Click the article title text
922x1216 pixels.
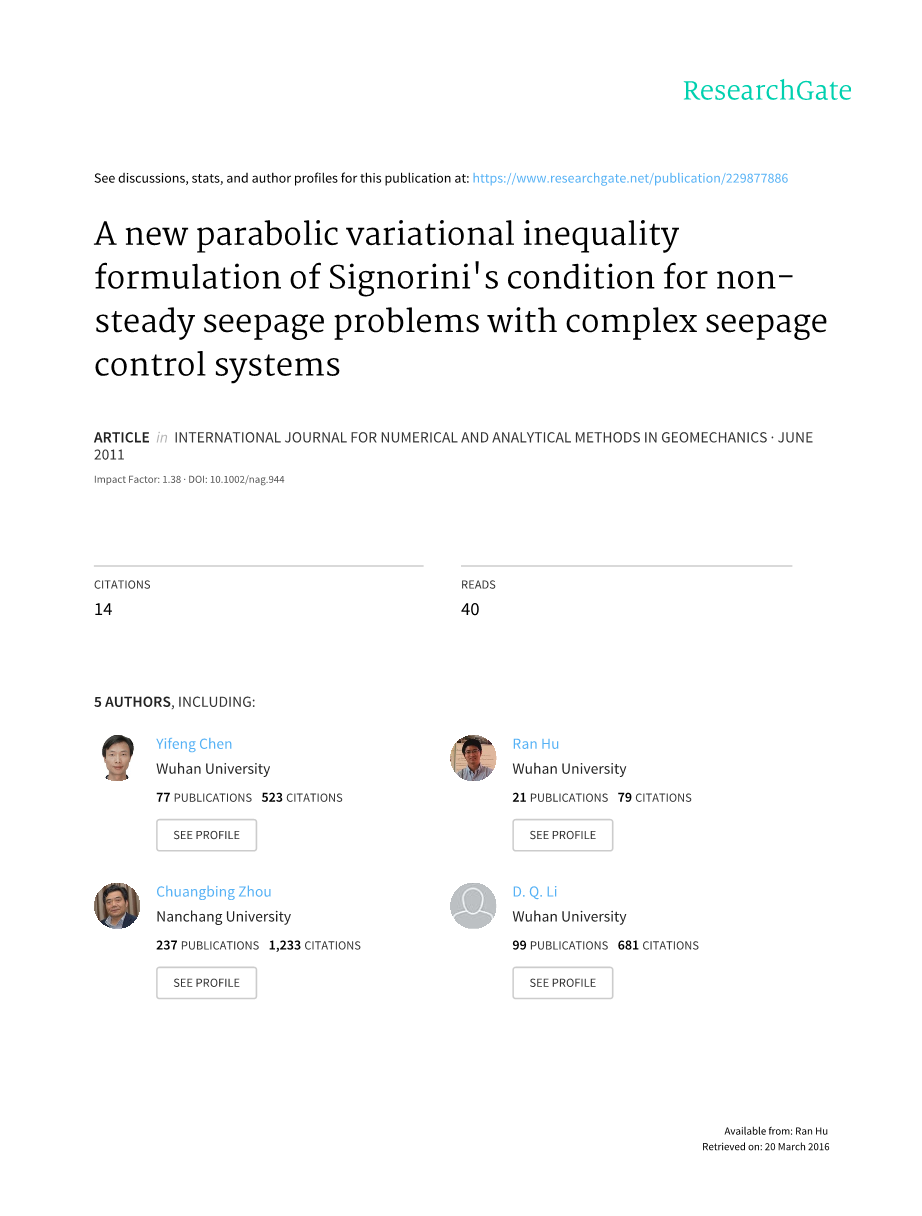click(460, 299)
